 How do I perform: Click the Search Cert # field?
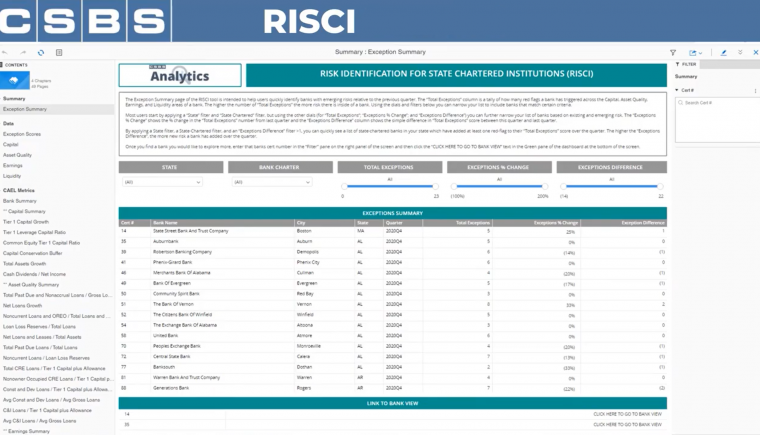pos(720,103)
